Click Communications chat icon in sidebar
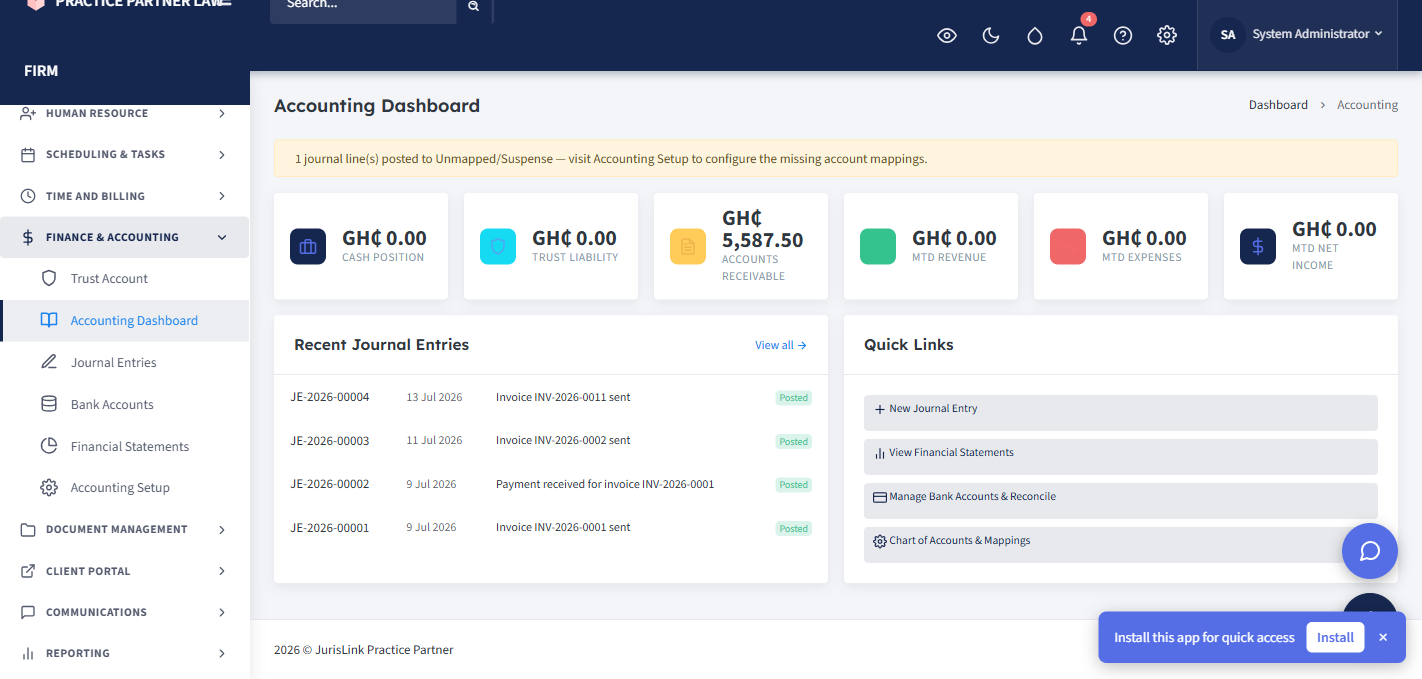Screen dimensions: 1422x679 point(28,612)
